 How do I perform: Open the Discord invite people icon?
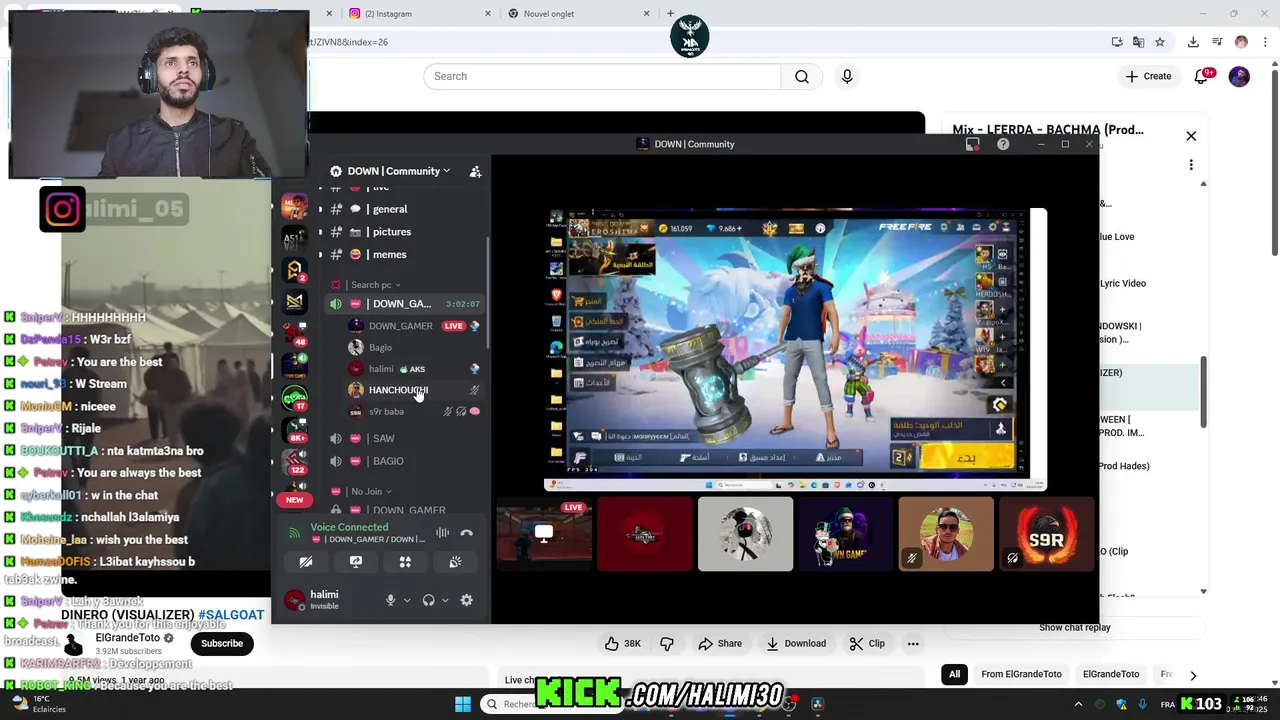[476, 171]
